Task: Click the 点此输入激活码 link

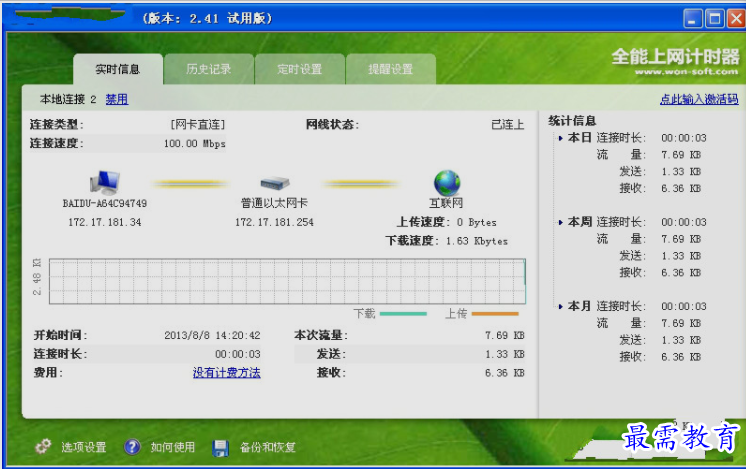Action: 699,99
